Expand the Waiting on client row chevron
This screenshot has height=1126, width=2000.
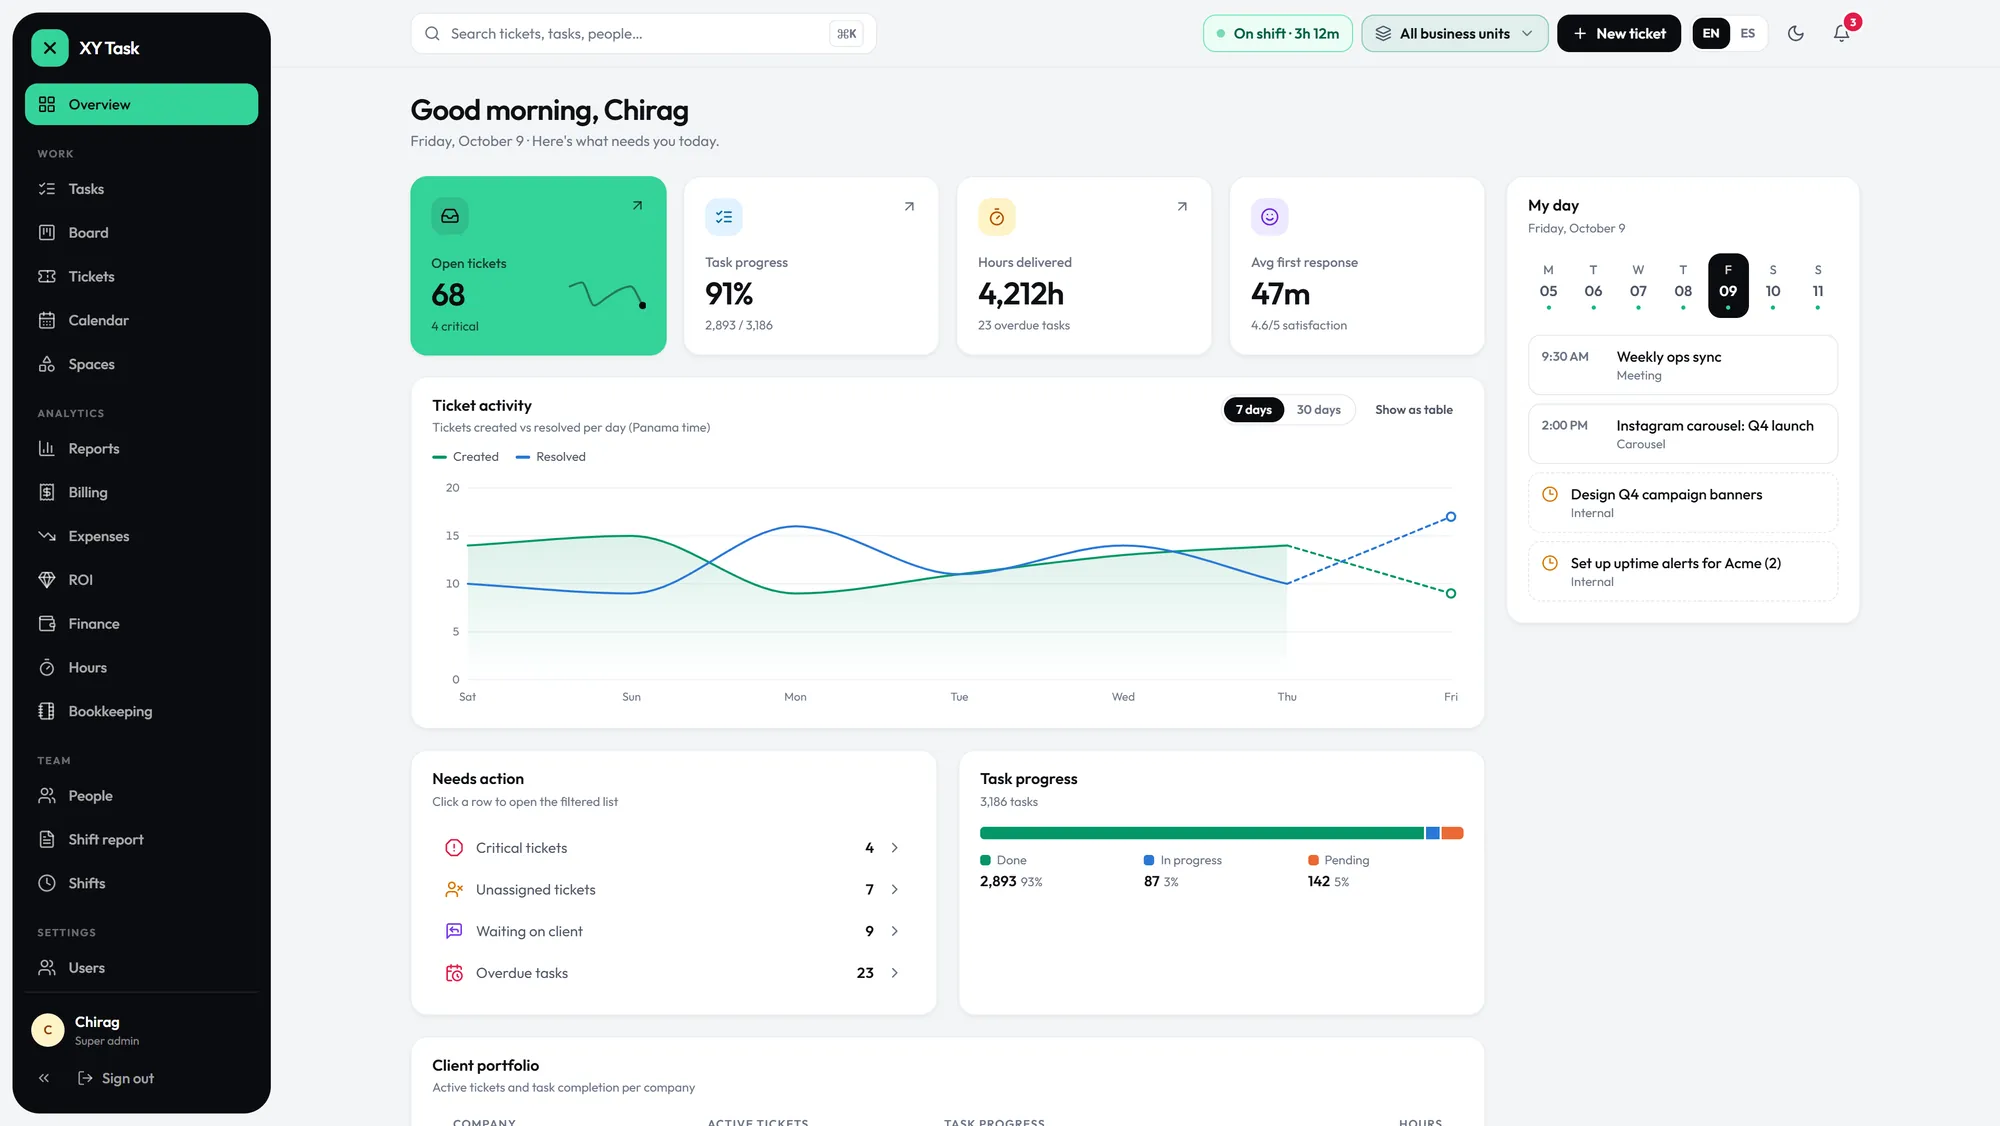pyautogui.click(x=894, y=931)
